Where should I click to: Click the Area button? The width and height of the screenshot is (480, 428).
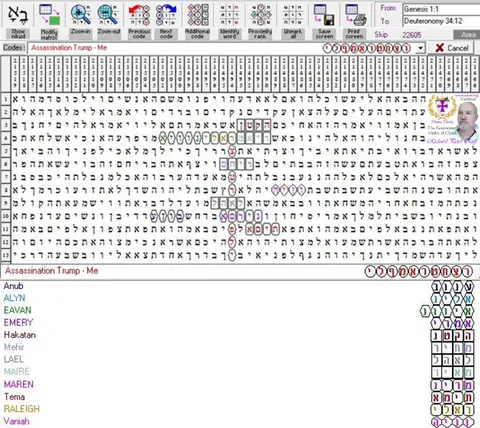click(x=468, y=35)
